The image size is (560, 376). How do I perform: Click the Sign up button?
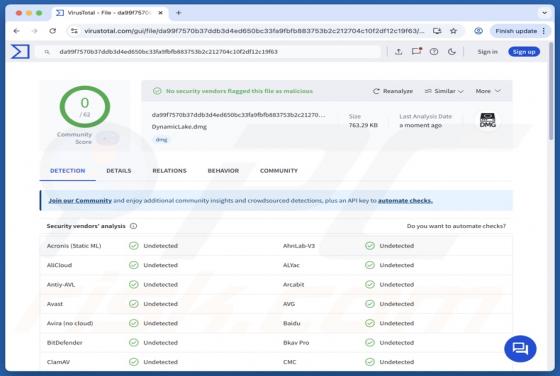pyautogui.click(x=524, y=52)
